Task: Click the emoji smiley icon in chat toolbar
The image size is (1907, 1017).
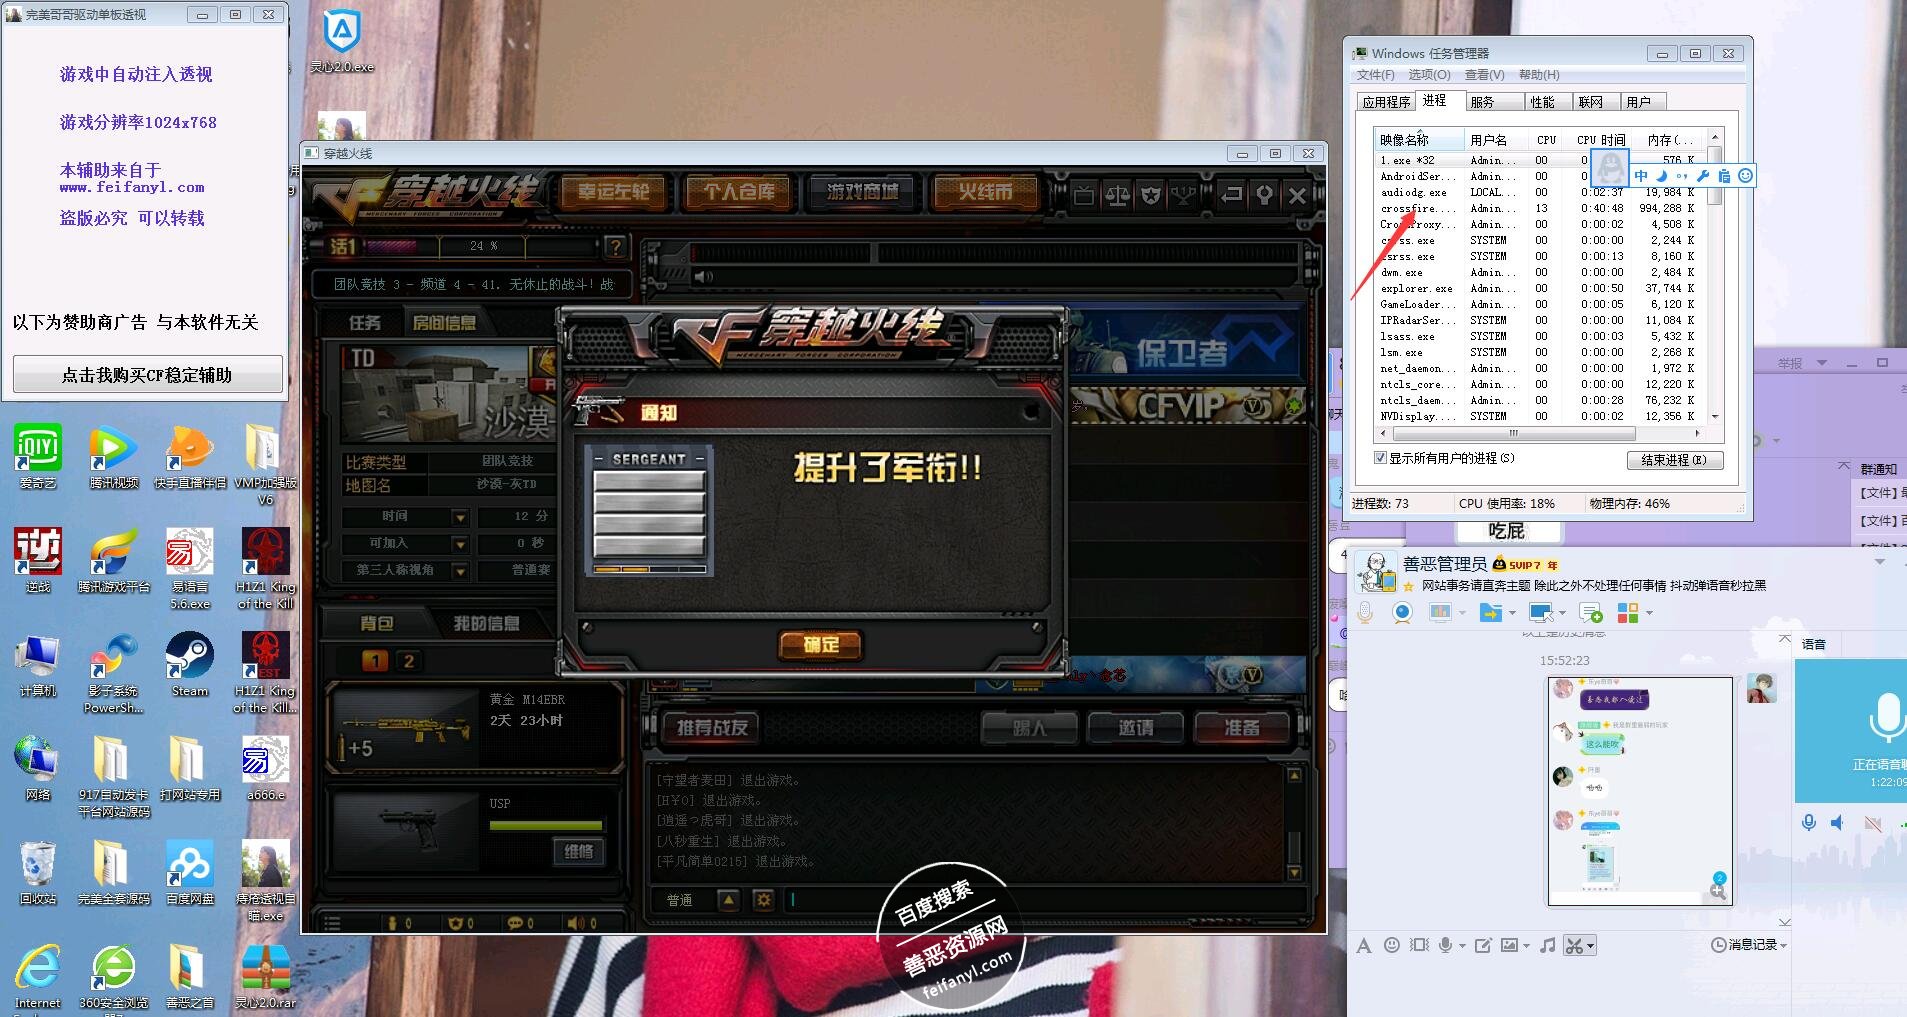Action: pos(1391,945)
